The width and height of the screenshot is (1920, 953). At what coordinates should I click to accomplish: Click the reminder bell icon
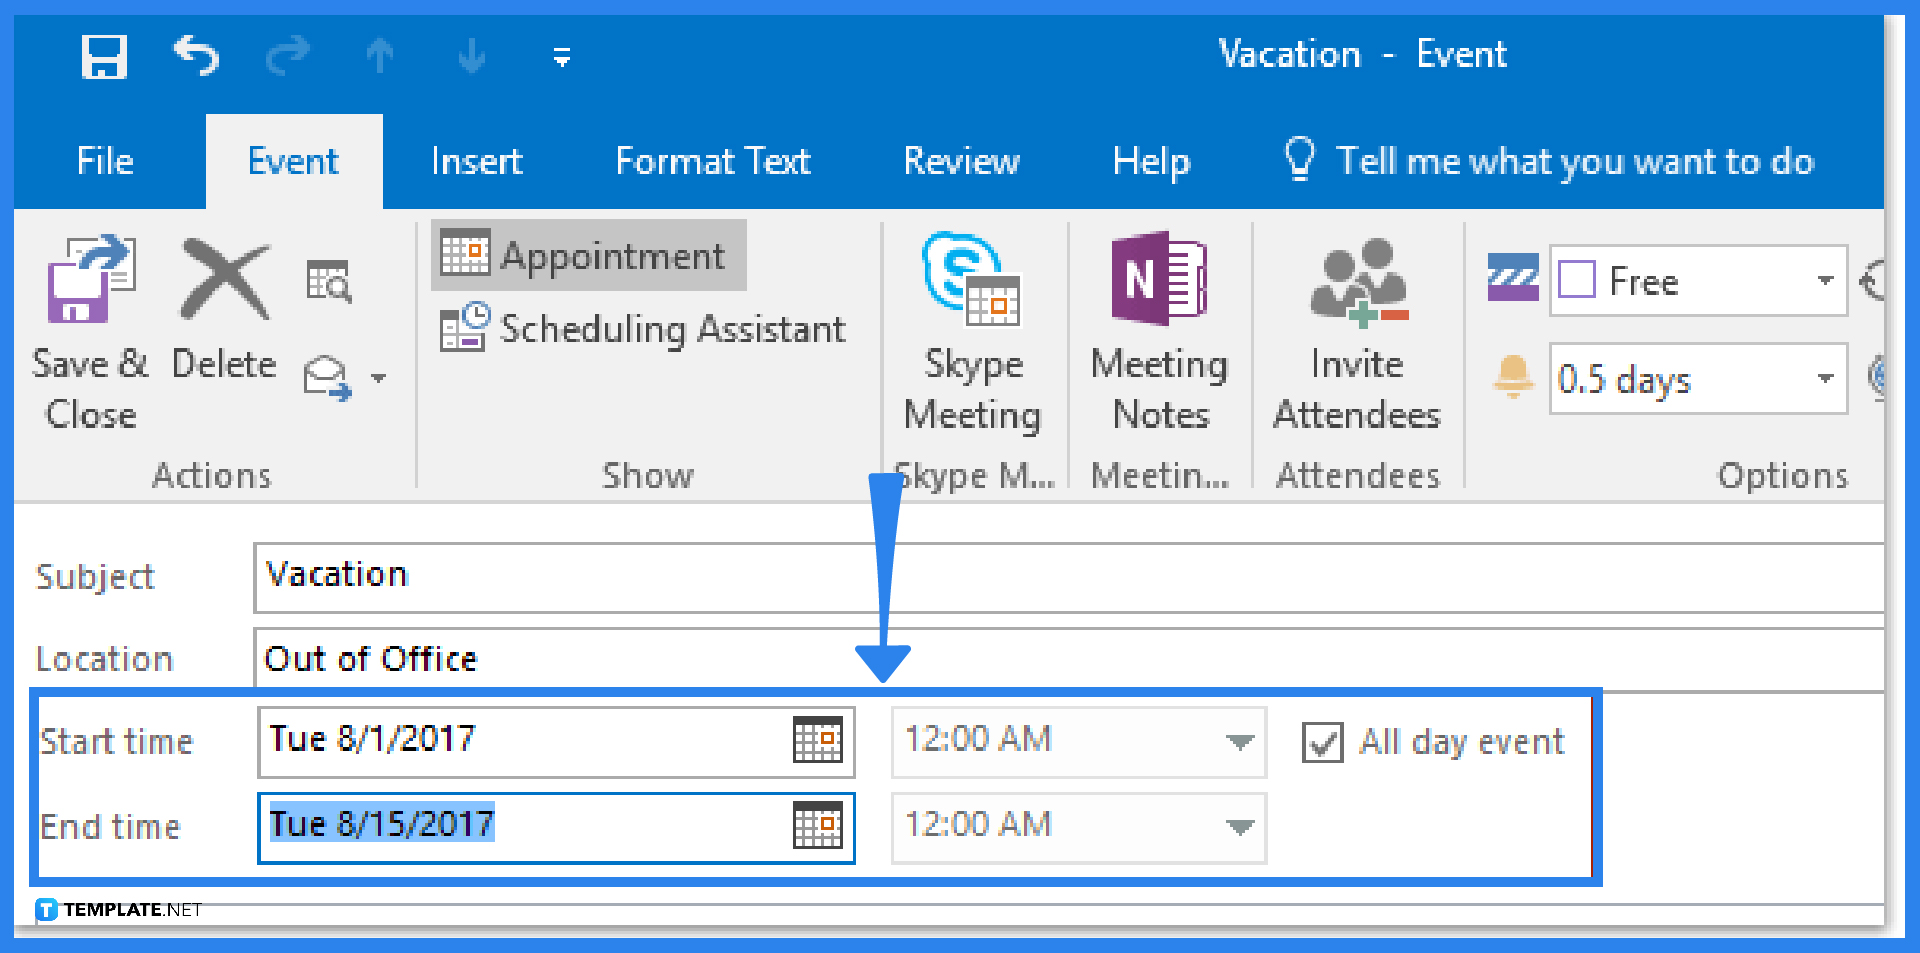click(1513, 378)
